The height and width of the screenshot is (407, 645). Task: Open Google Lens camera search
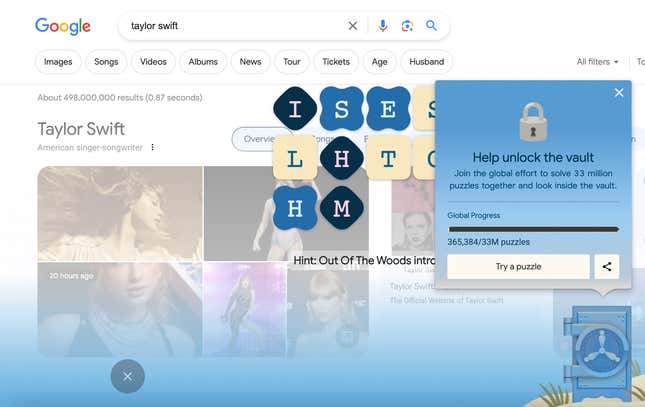click(407, 26)
